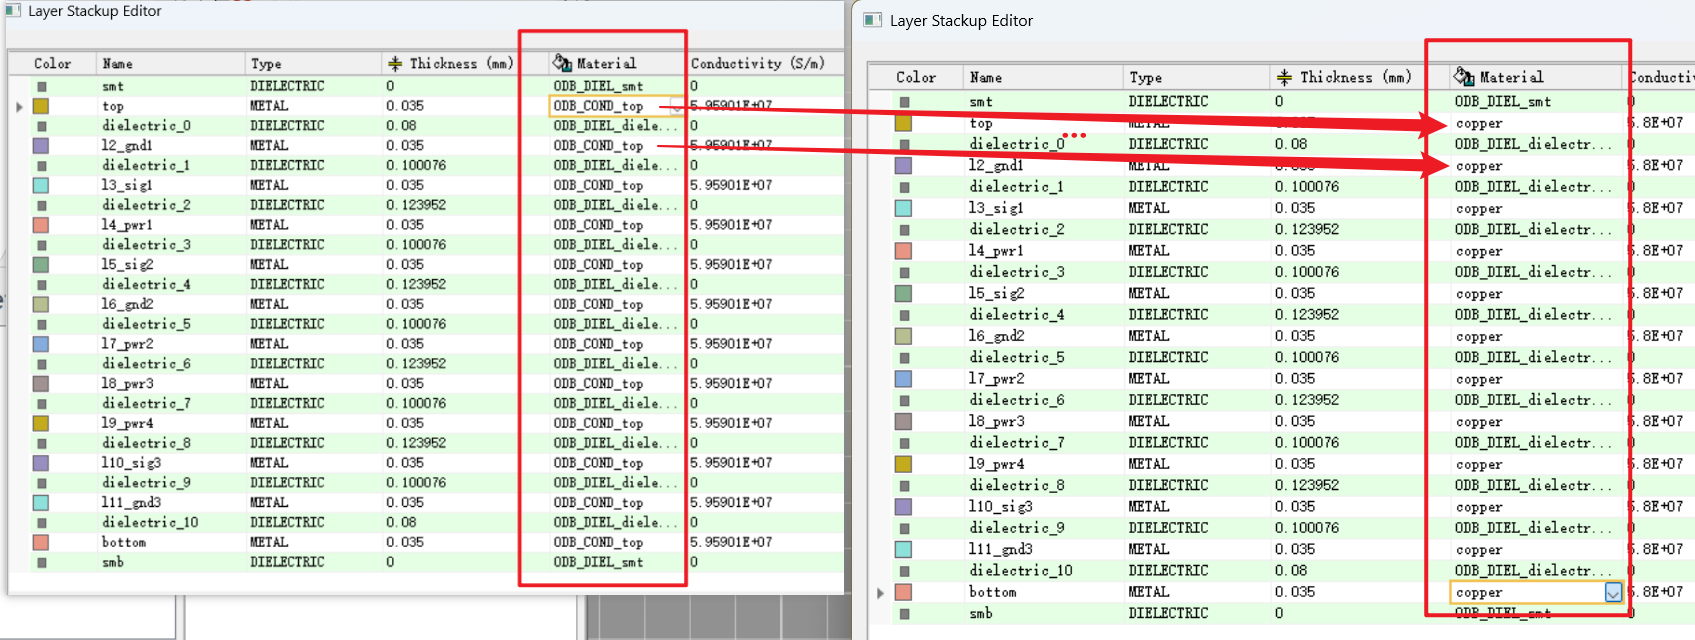Pick the yellow top swatch in the right window
Viewport: 1695px width, 640px height.
click(x=903, y=123)
